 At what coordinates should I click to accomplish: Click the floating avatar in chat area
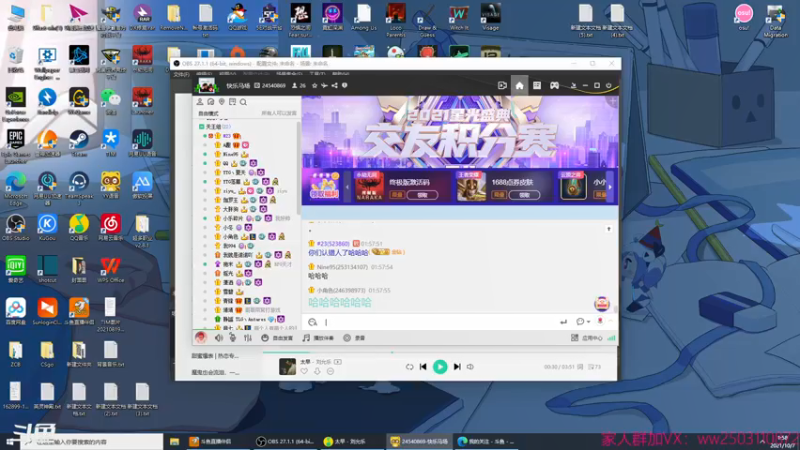602,303
